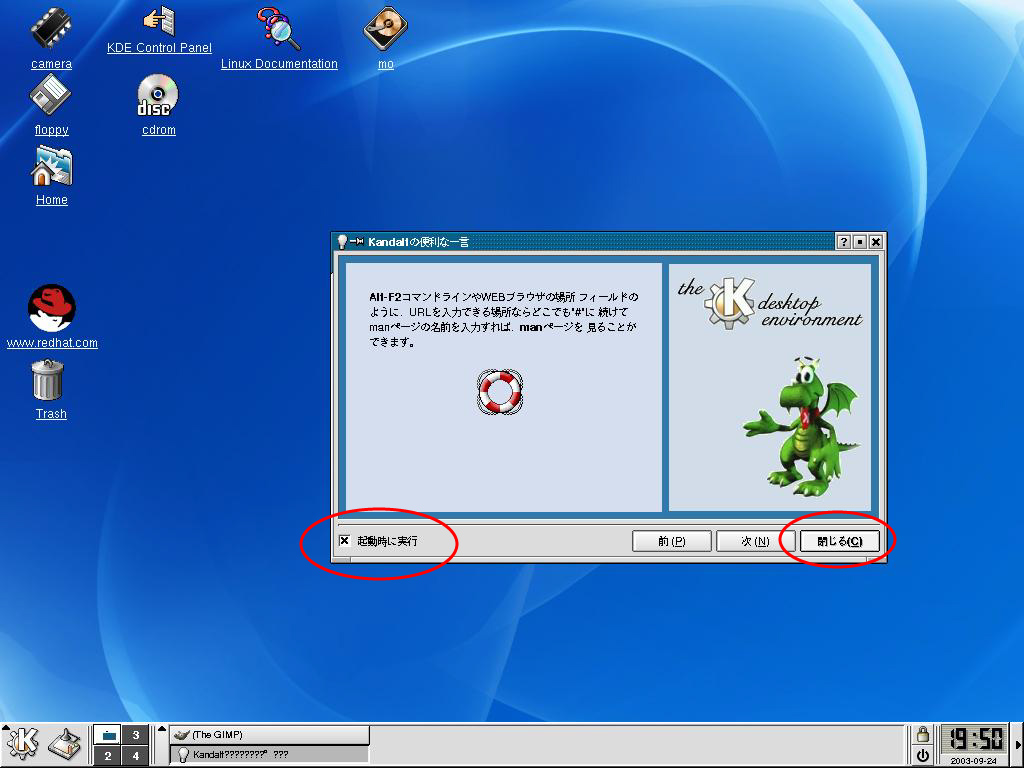
Task: Open the camera desktop icon
Action: 51,28
